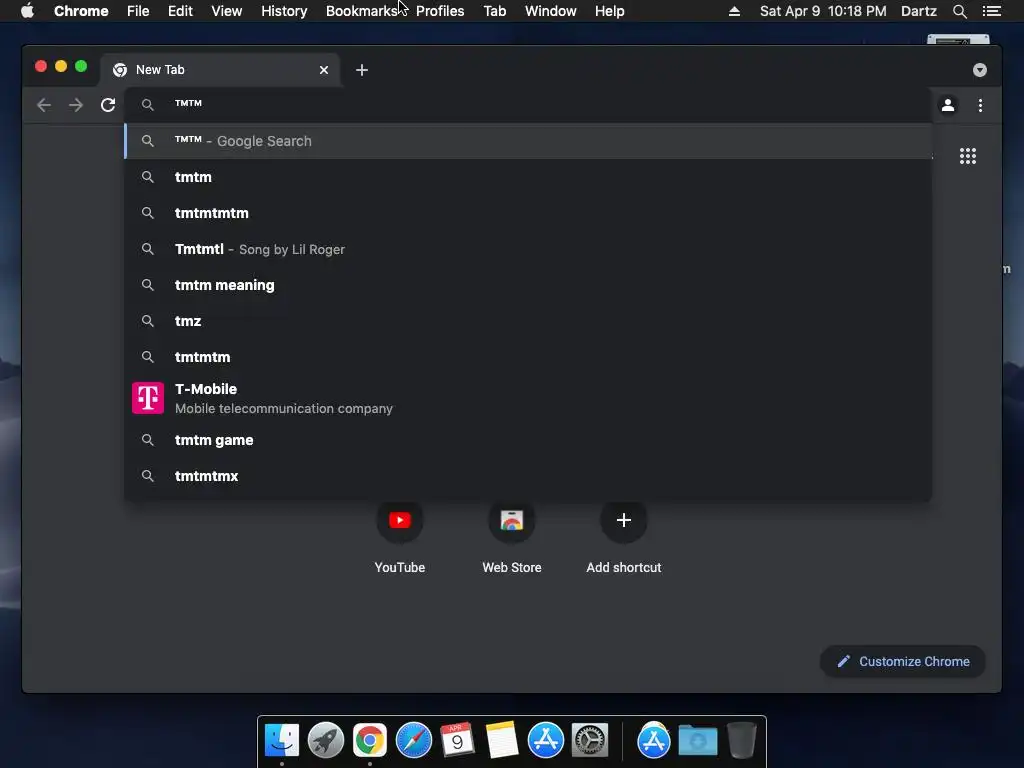
Task: Open the Google apps grid
Action: [968, 156]
